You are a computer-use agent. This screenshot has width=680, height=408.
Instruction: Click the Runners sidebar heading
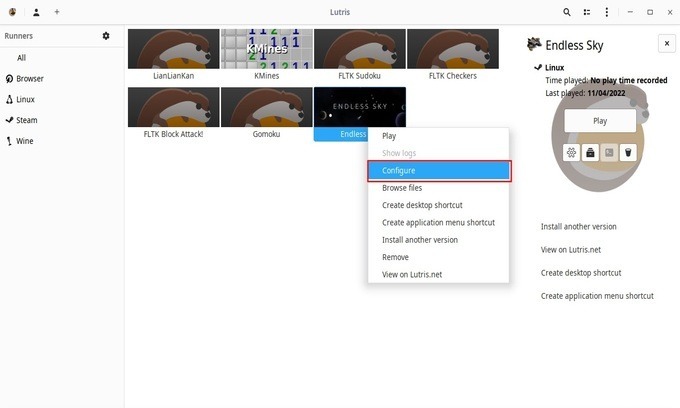click(19, 36)
